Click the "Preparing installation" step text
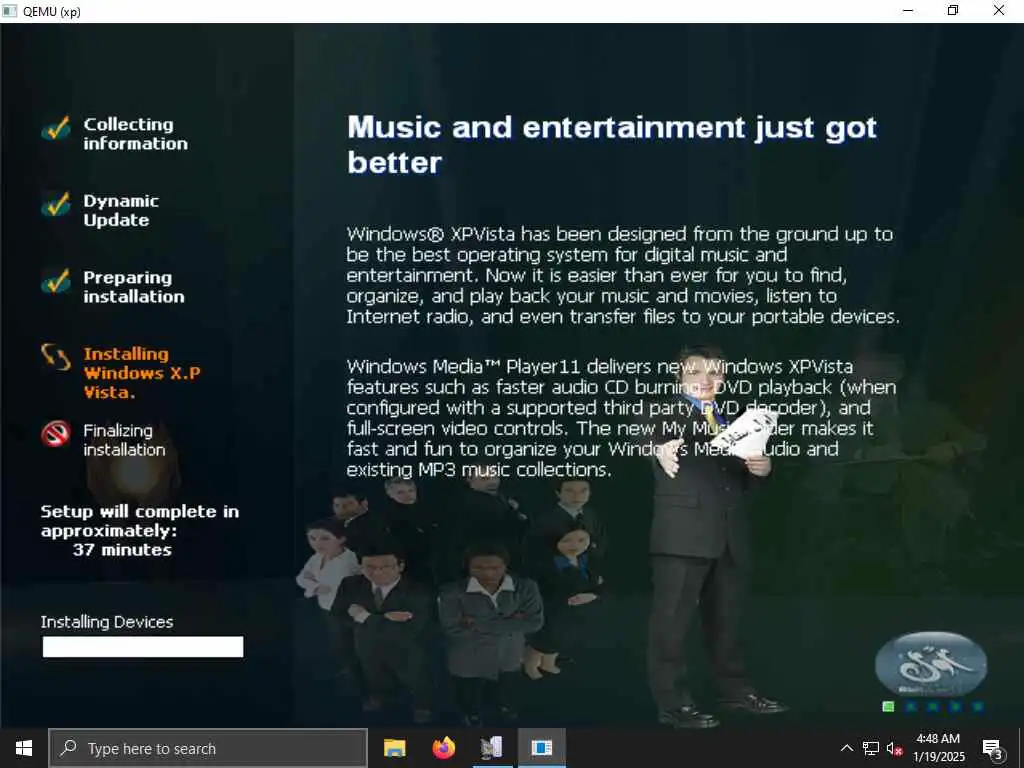The width and height of the screenshot is (1024, 768). click(x=134, y=287)
